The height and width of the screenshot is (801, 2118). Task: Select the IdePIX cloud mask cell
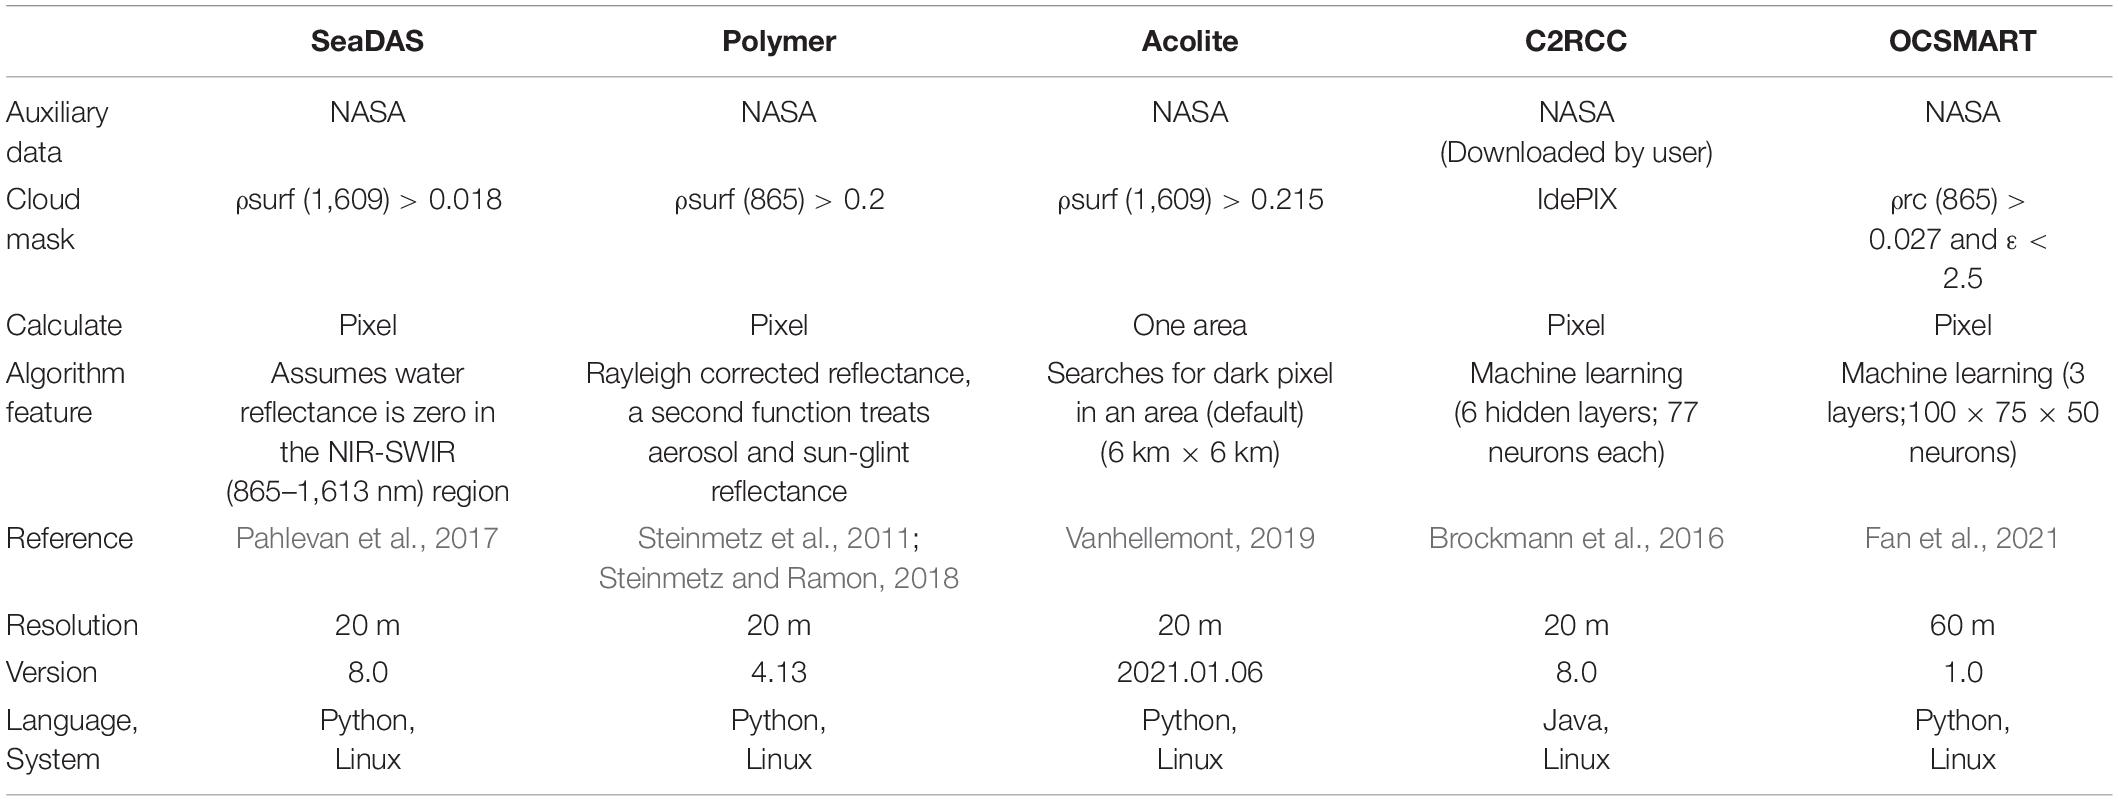1576,199
